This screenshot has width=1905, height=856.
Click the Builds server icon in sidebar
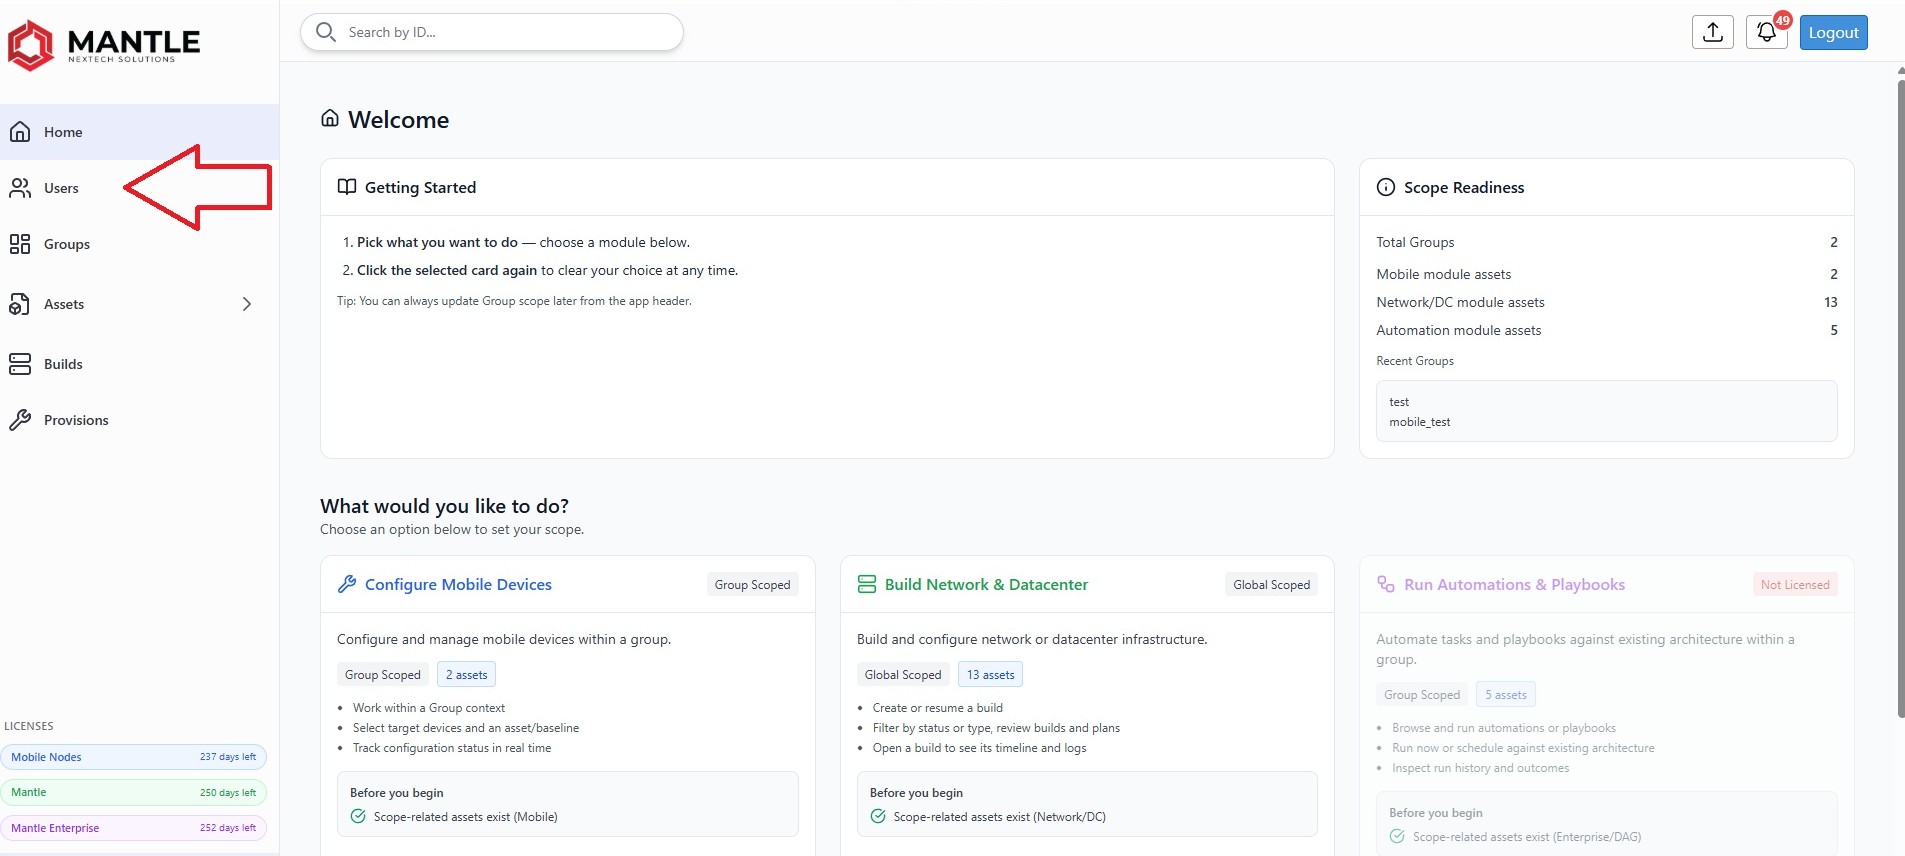tap(20, 364)
